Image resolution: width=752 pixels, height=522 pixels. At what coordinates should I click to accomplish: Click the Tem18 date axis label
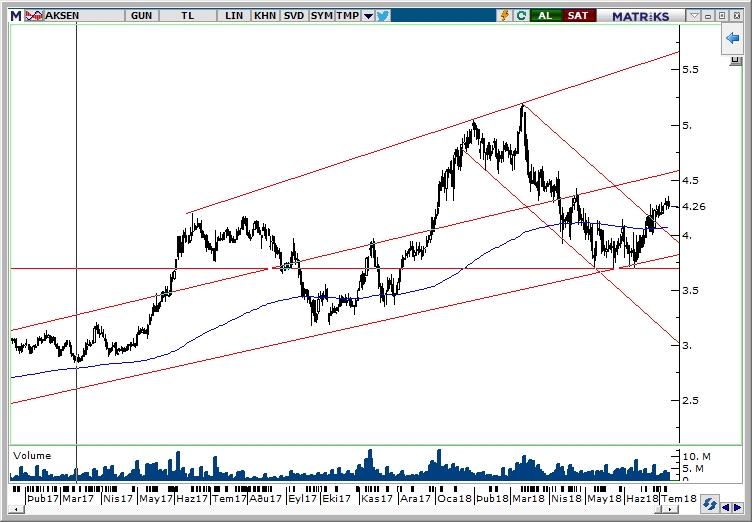679,498
